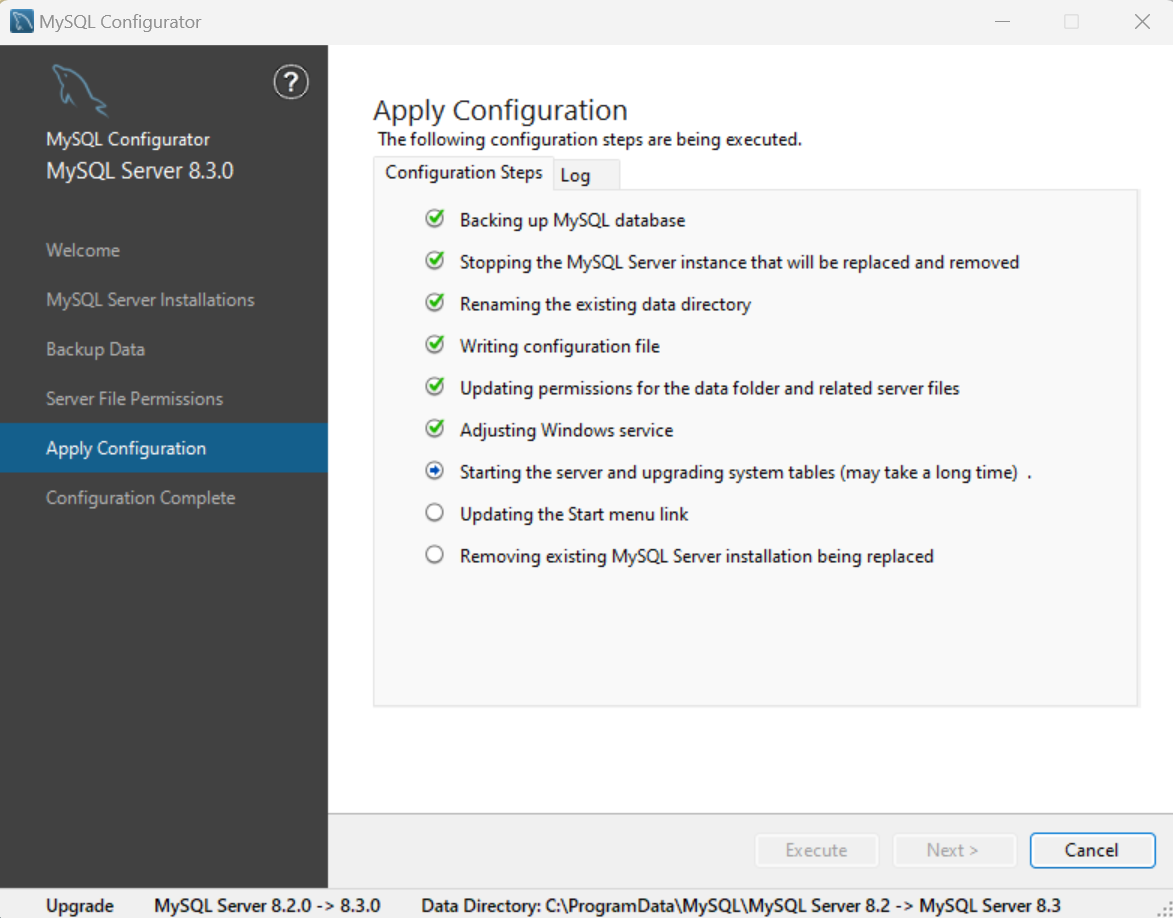Image resolution: width=1173 pixels, height=918 pixels.
Task: Click the check mark beside Renaming the existing data directory
Action: click(434, 302)
